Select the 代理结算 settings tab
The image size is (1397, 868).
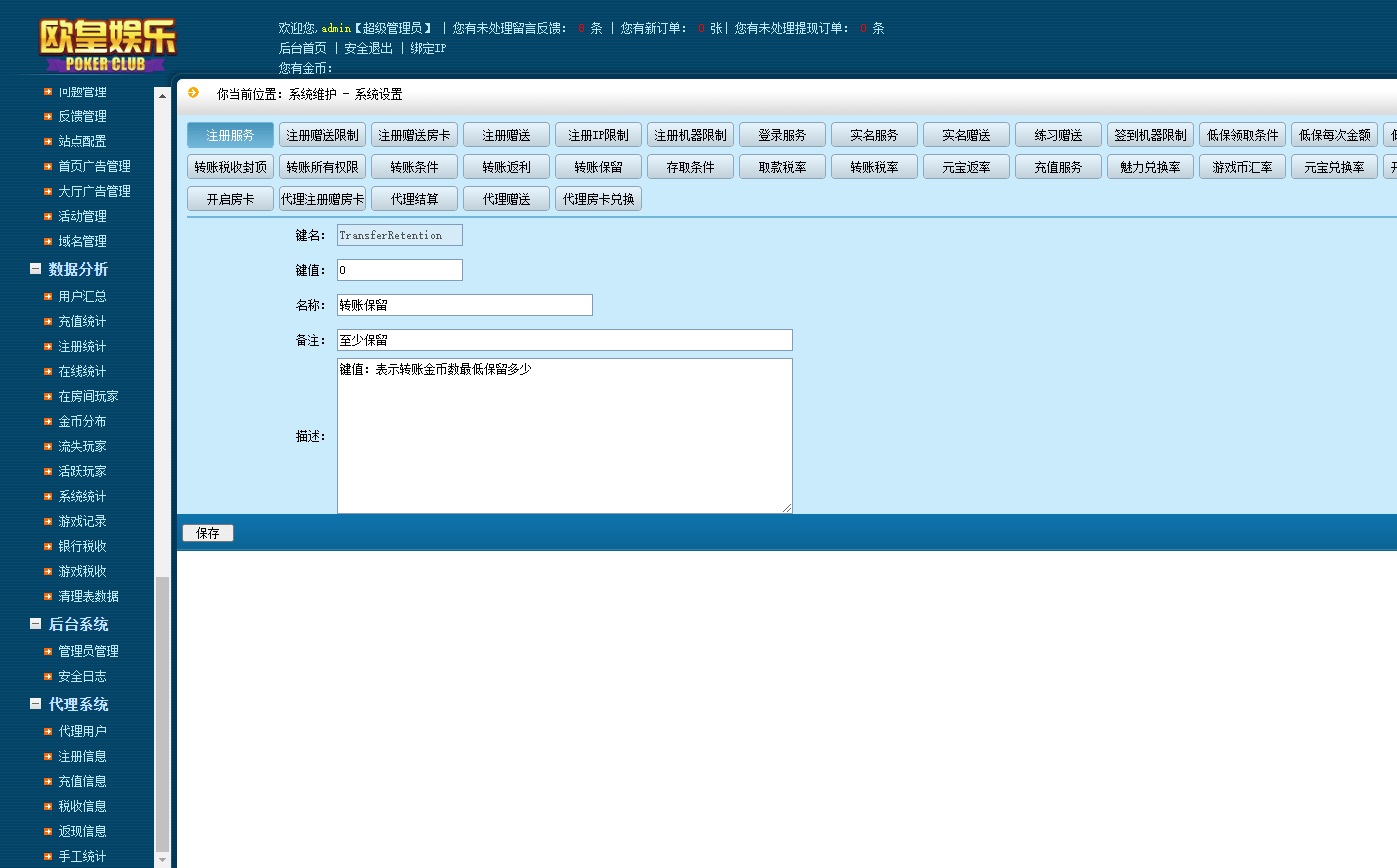414,199
